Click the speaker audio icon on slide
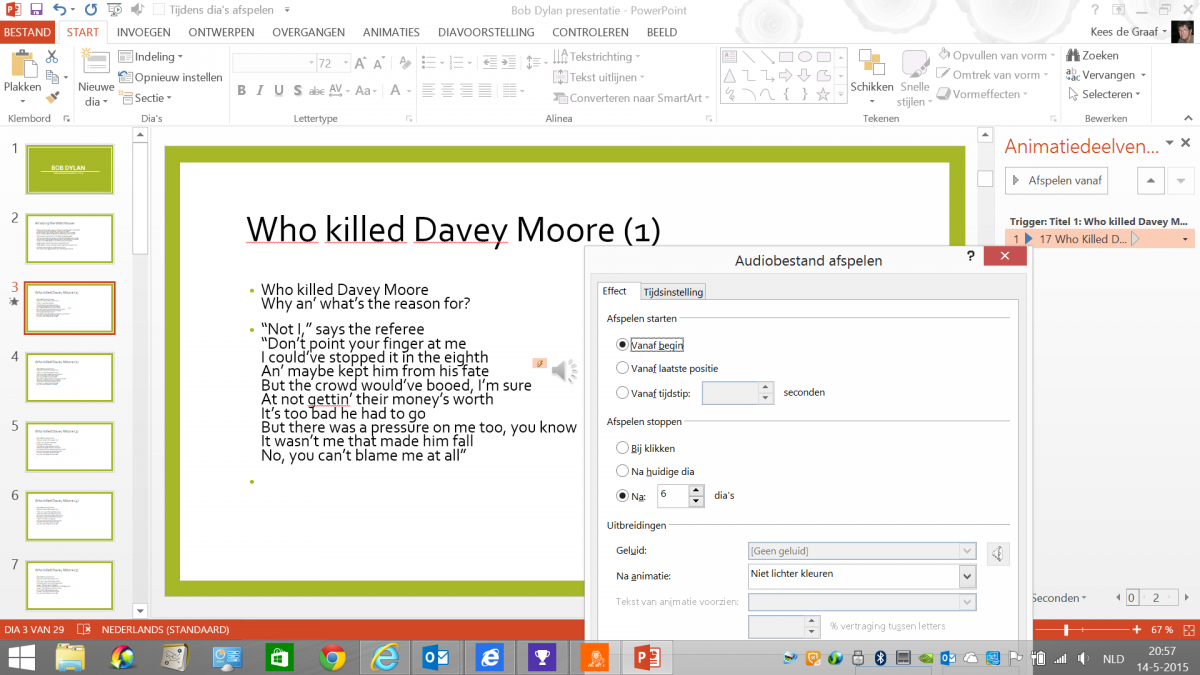 [x=564, y=371]
